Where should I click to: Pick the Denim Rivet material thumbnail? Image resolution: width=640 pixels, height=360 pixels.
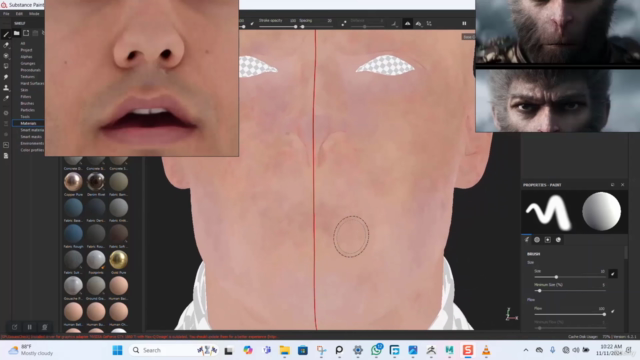96,182
